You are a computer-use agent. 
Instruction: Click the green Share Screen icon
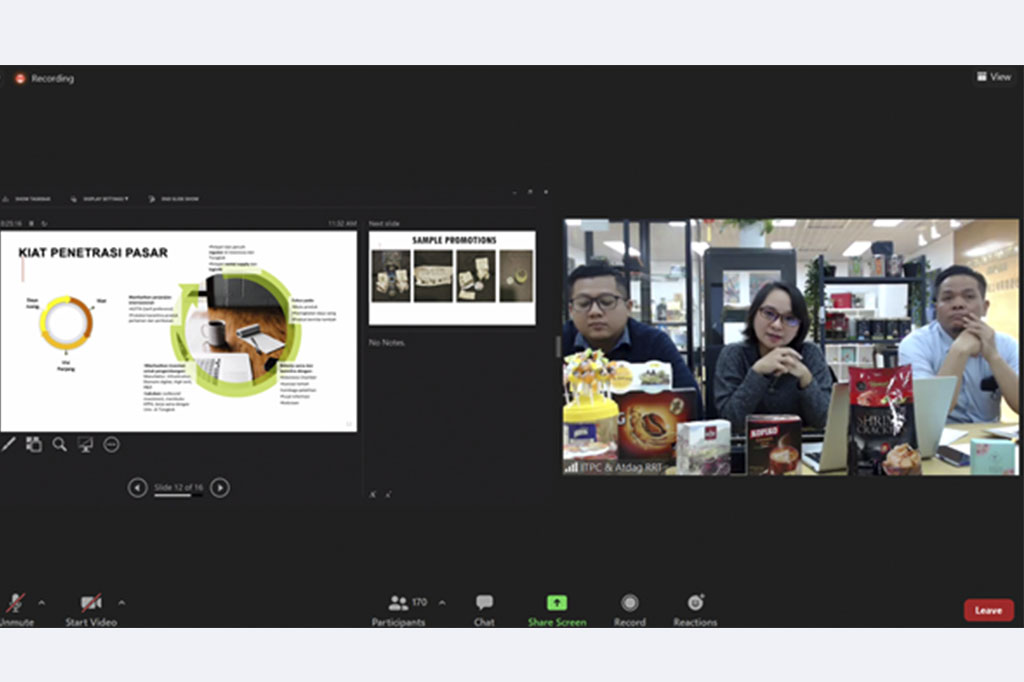[x=557, y=603]
